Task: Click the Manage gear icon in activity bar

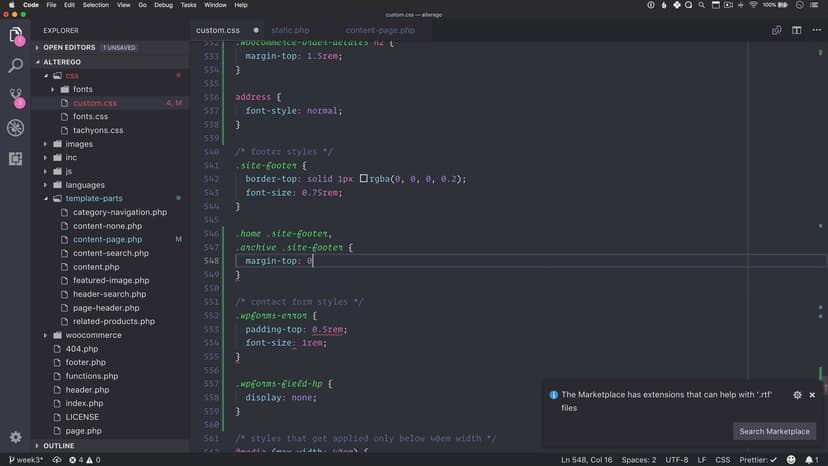Action: click(x=15, y=437)
